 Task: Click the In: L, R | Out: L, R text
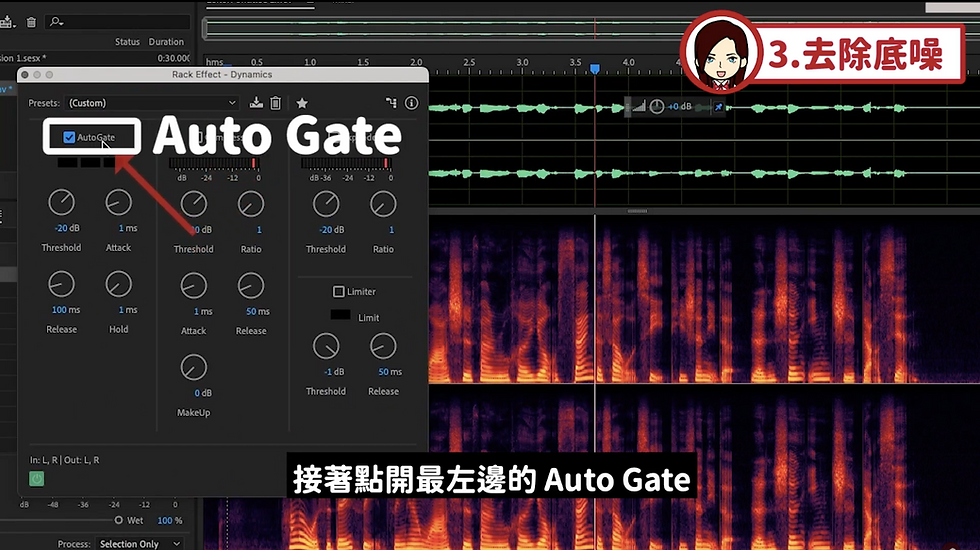64,460
